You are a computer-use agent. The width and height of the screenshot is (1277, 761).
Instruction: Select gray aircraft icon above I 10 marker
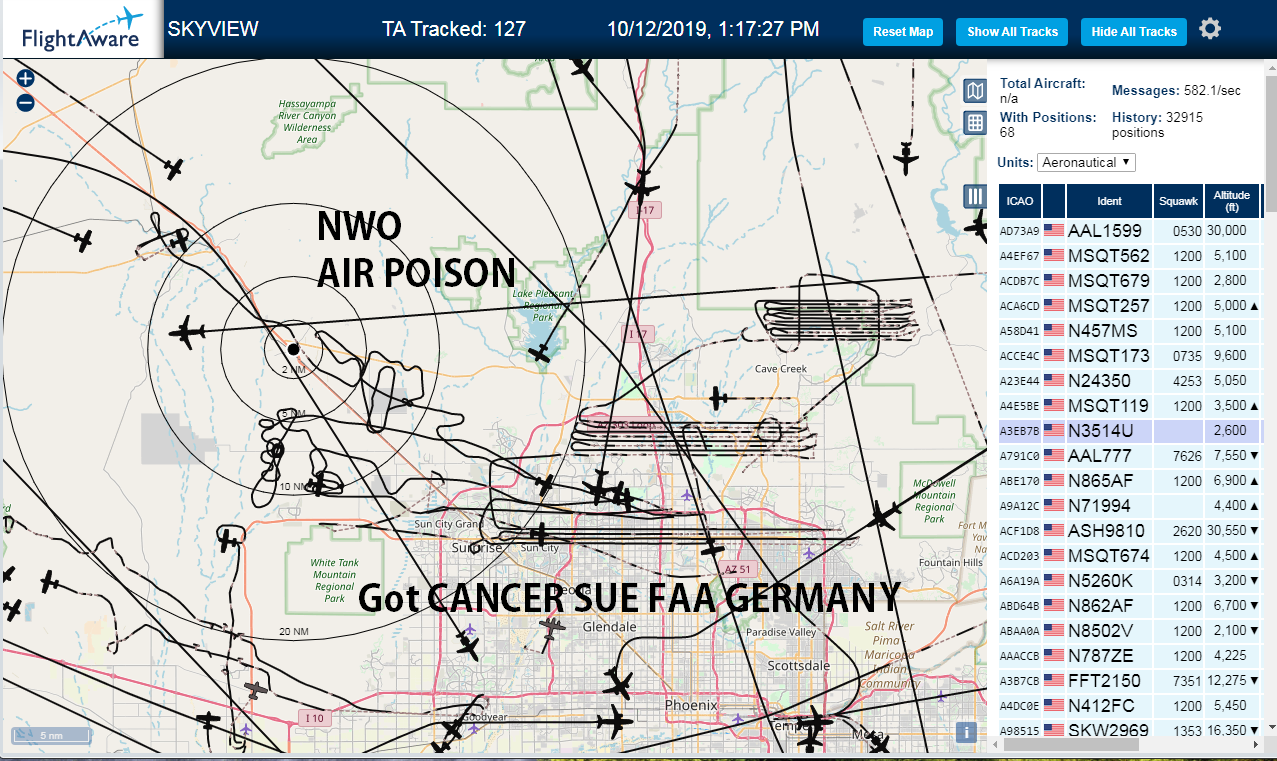pyautogui.click(x=257, y=691)
